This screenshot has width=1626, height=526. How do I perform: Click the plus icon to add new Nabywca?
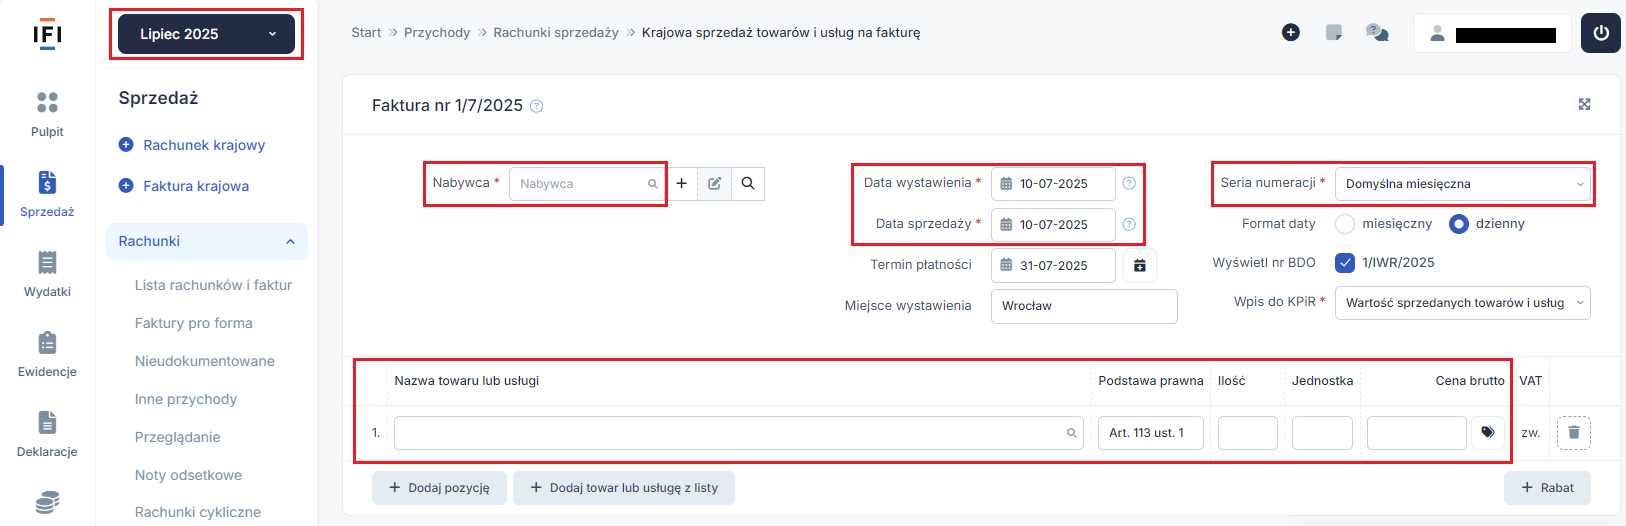pyautogui.click(x=681, y=184)
